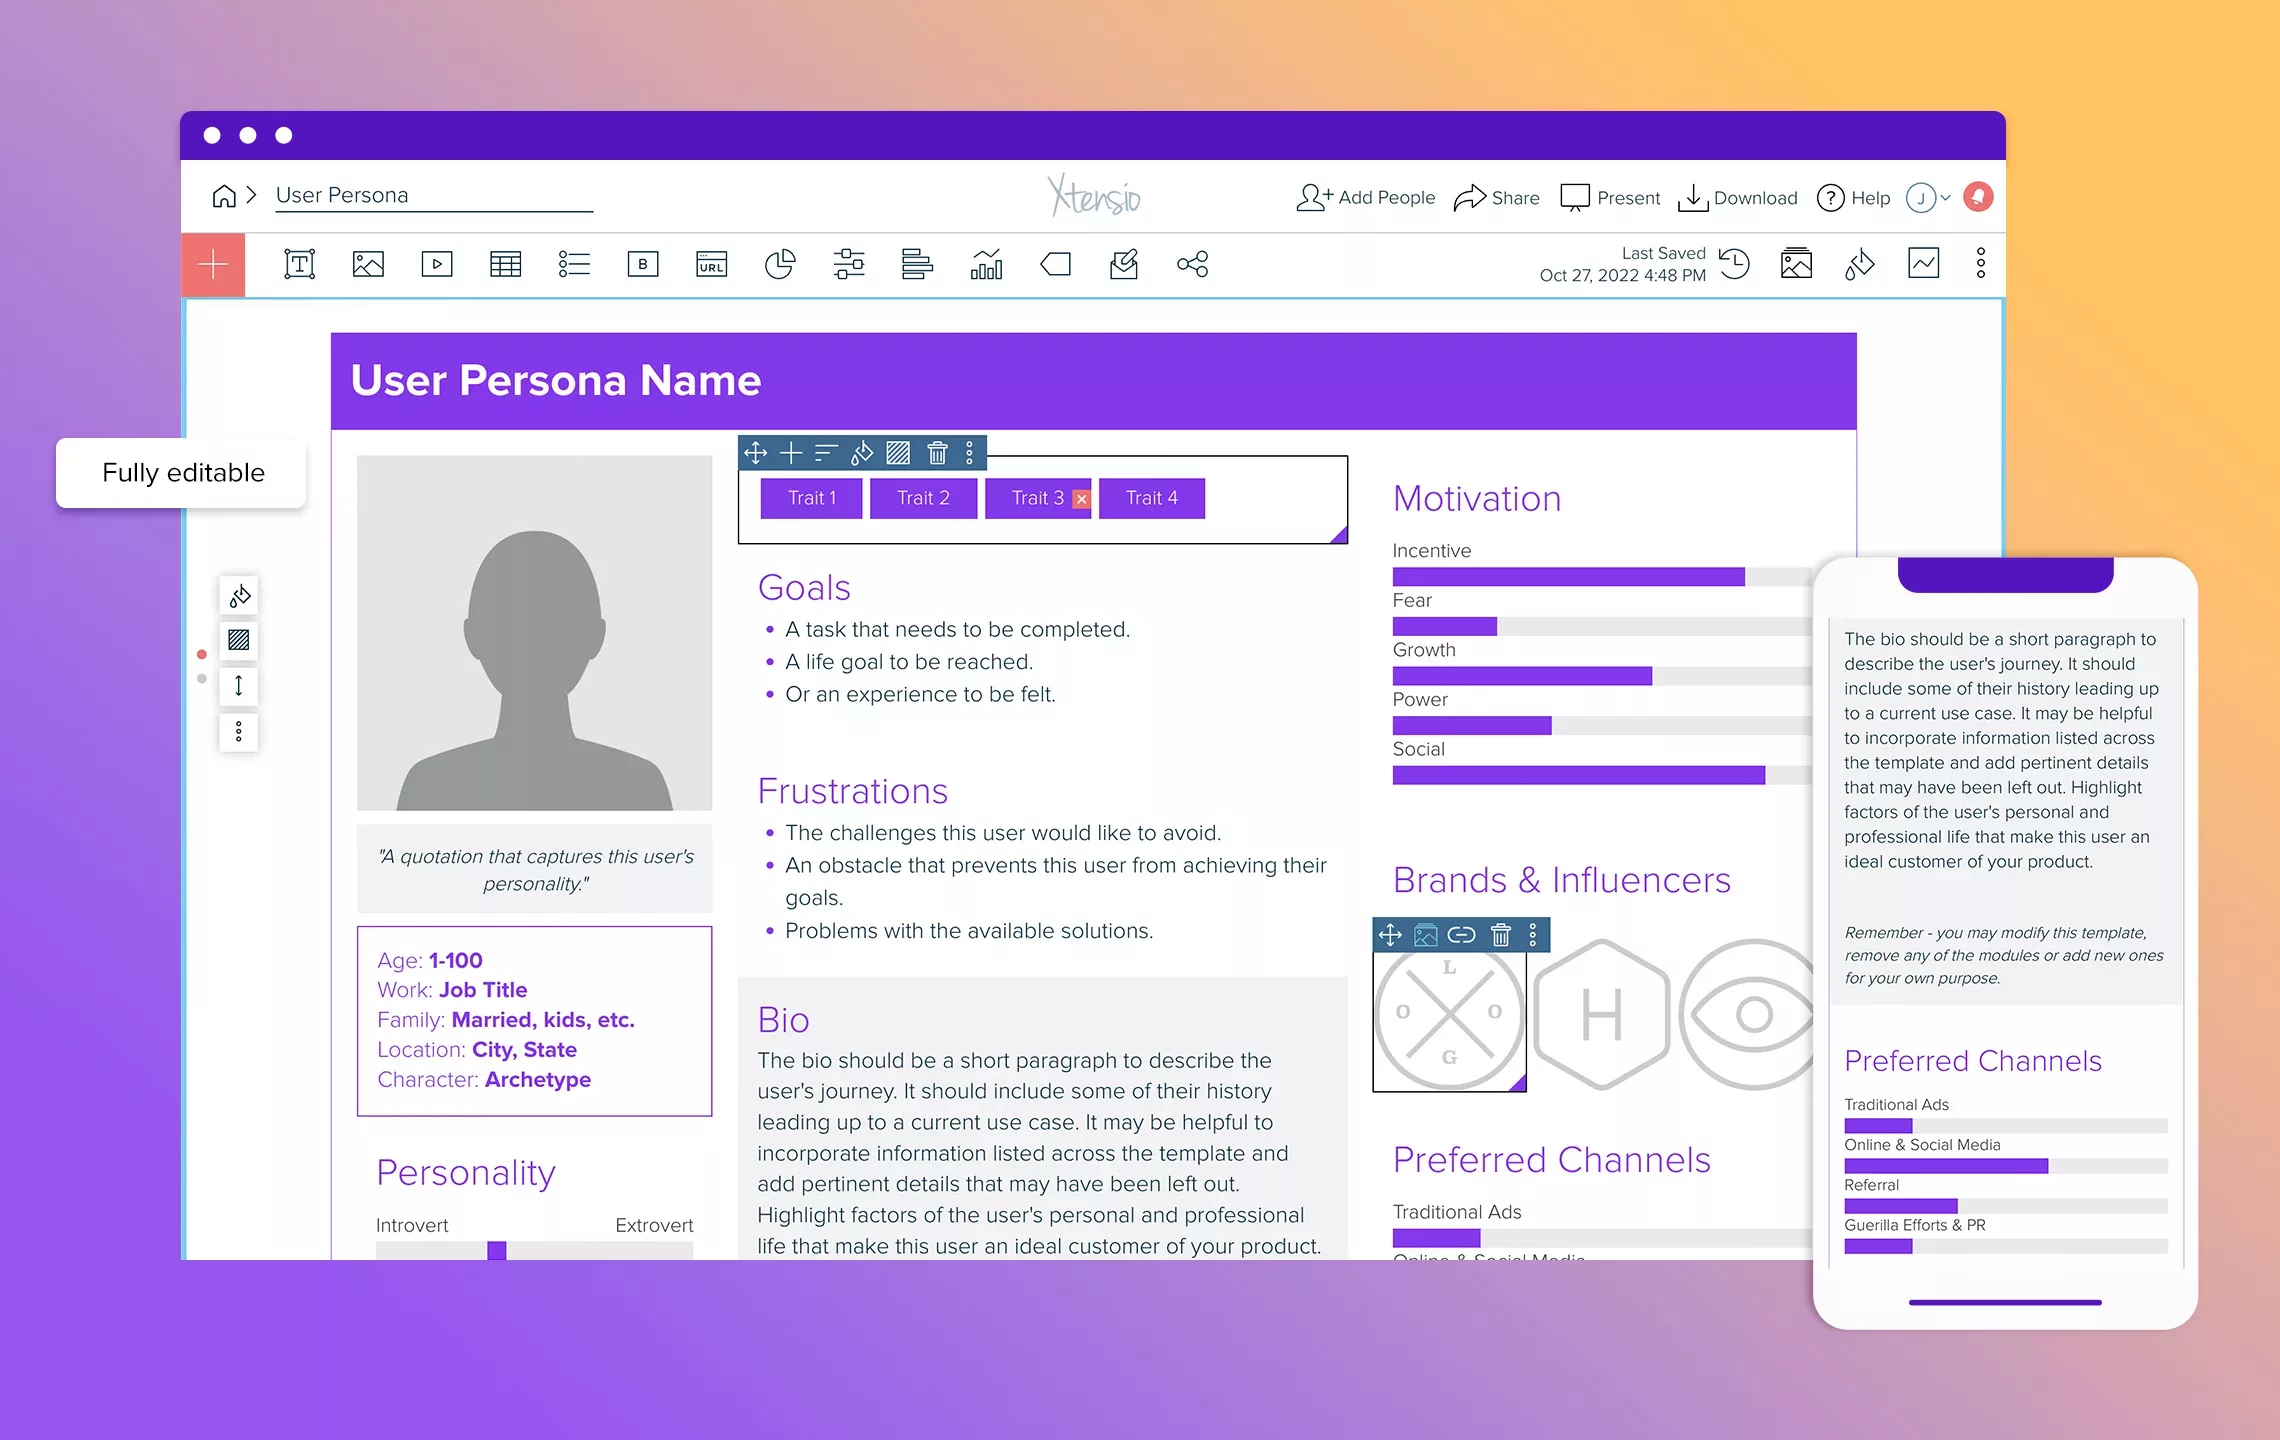Add a text element from the toolbar
2280x1440 pixels.
298,264
